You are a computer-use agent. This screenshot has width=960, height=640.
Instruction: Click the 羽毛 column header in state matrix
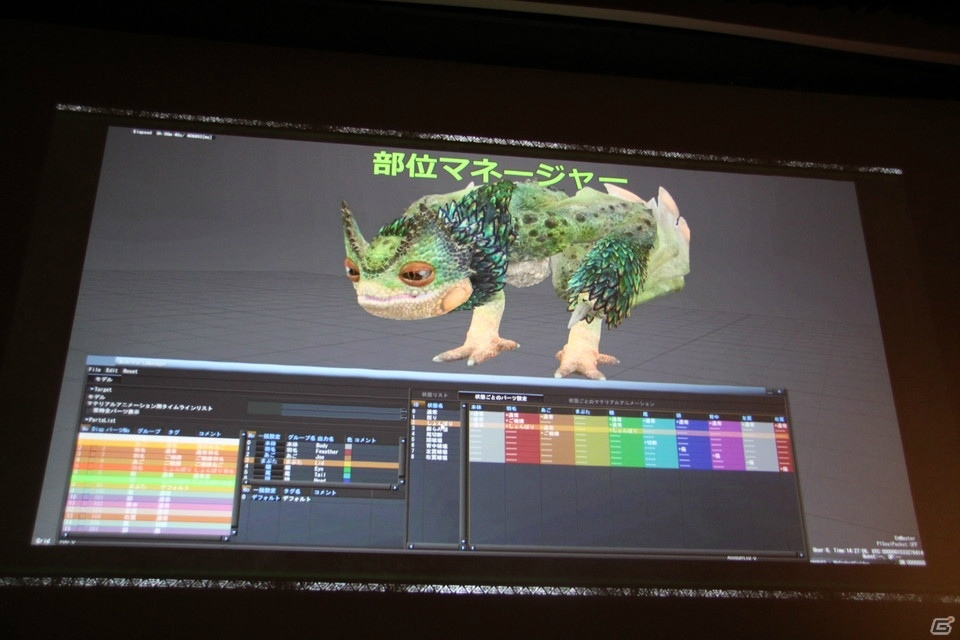510,408
